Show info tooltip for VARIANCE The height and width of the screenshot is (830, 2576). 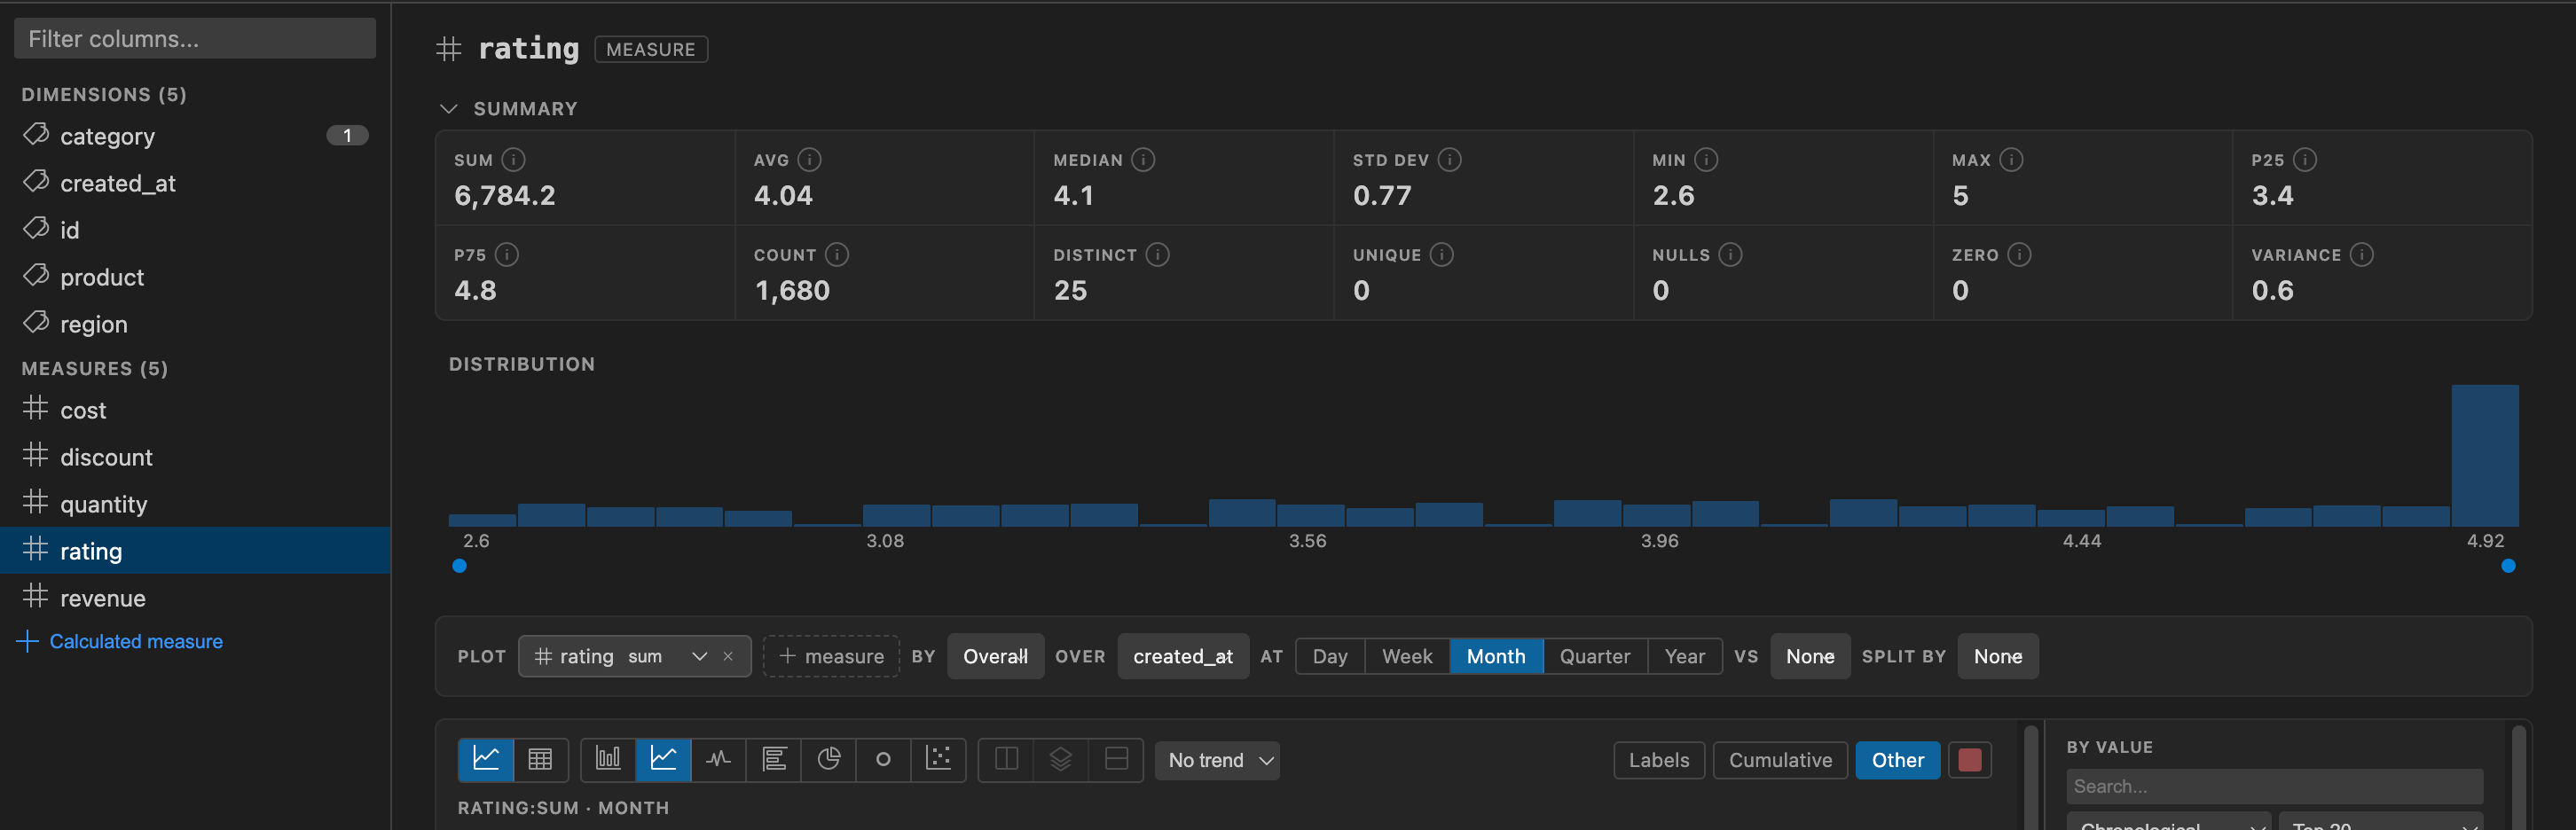pos(2362,255)
